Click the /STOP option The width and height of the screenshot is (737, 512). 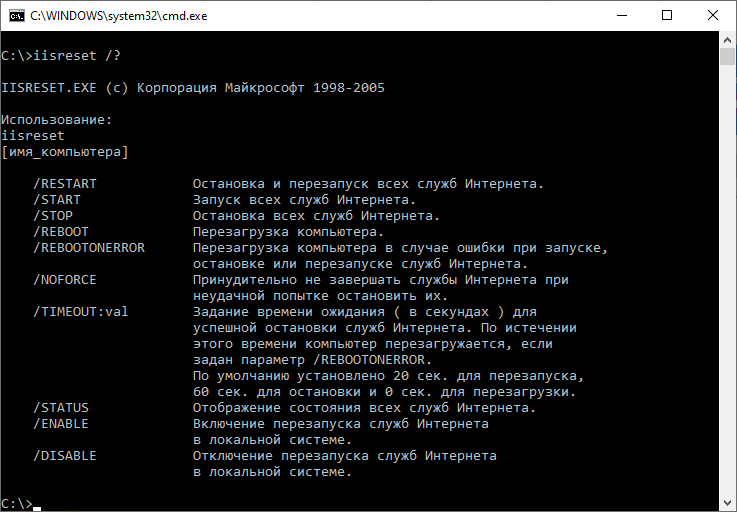53,216
